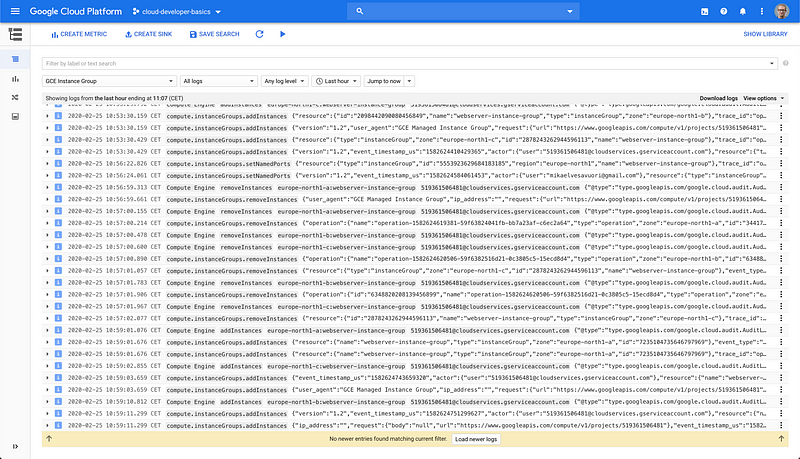This screenshot has height=459, width=800.
Task: Expand log entry at 10:56:24.061
Action: point(47,175)
